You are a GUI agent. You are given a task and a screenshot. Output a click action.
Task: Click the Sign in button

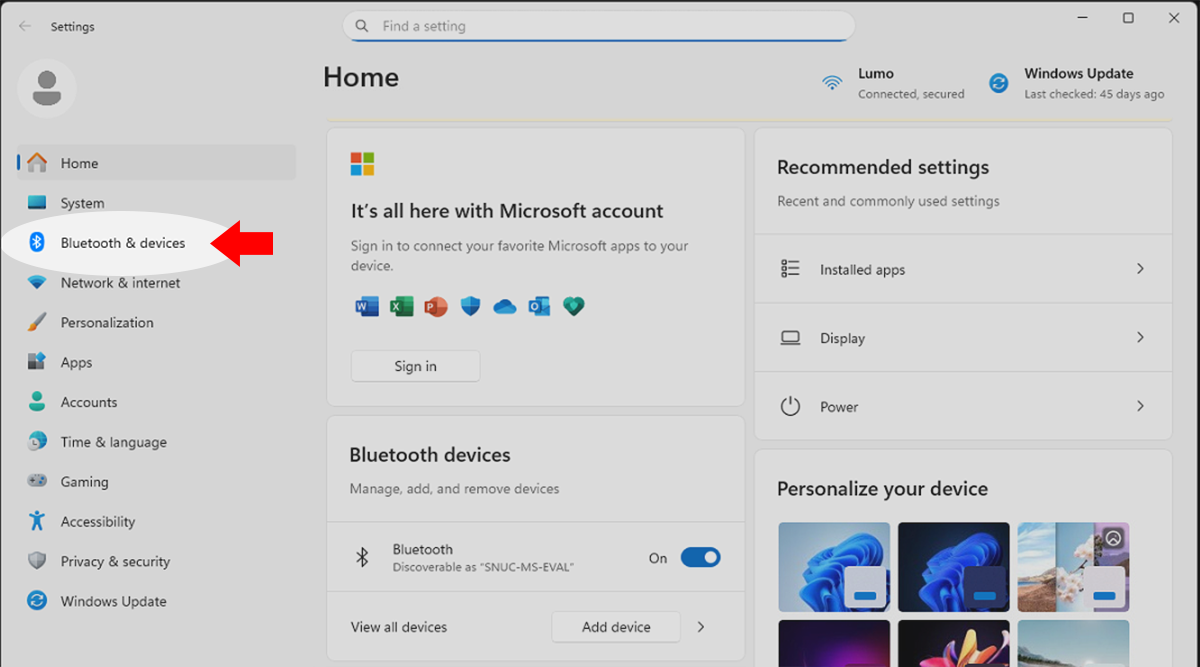click(415, 366)
